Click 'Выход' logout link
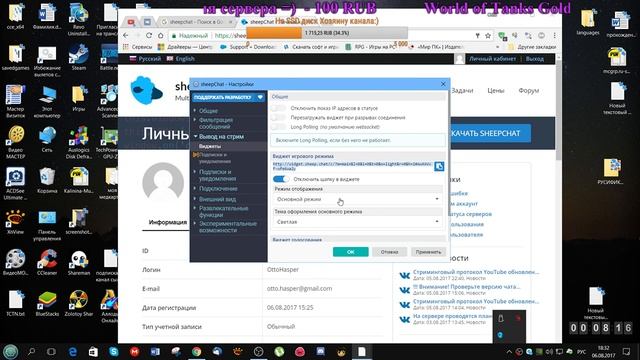The image size is (640, 360). tap(535, 59)
